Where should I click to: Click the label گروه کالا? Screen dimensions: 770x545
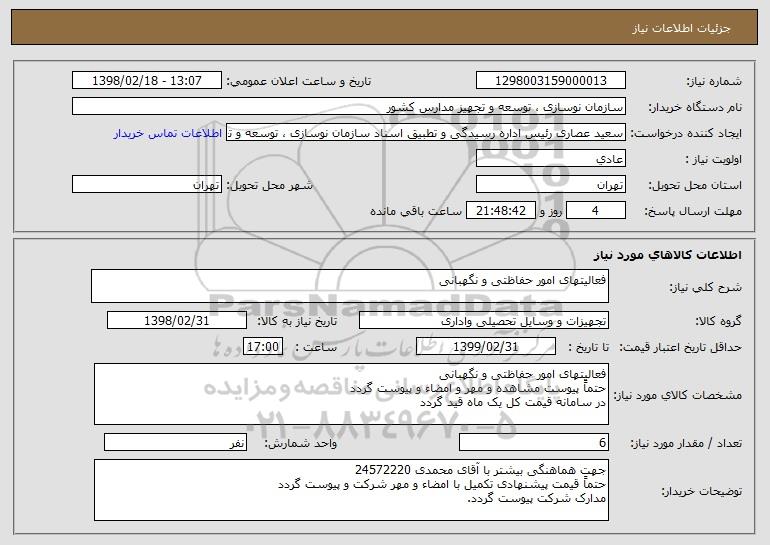tap(718, 321)
